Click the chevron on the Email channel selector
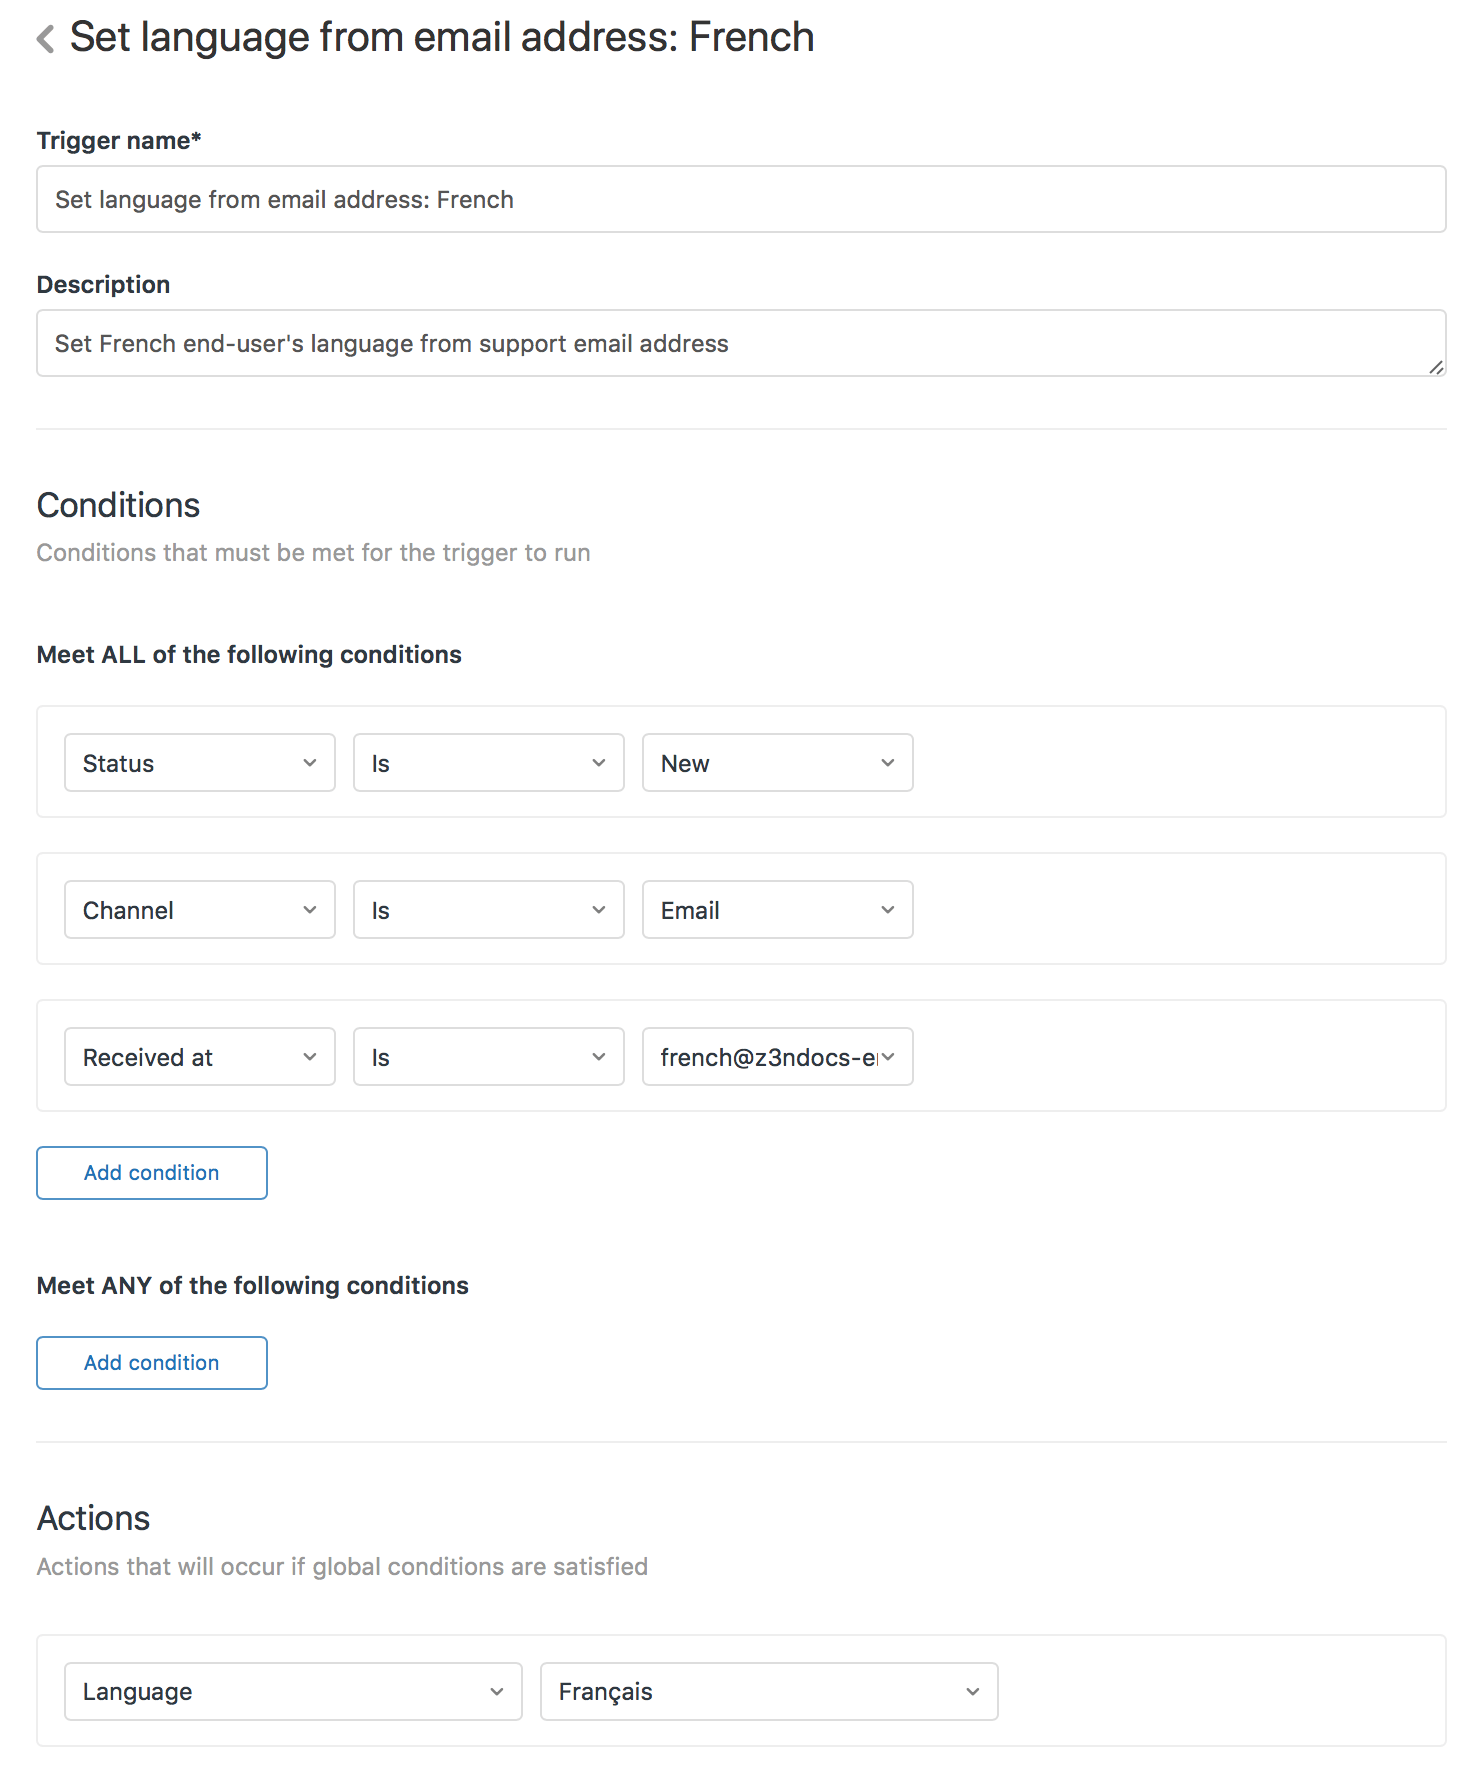Viewport: 1473px width, 1779px height. click(x=888, y=910)
